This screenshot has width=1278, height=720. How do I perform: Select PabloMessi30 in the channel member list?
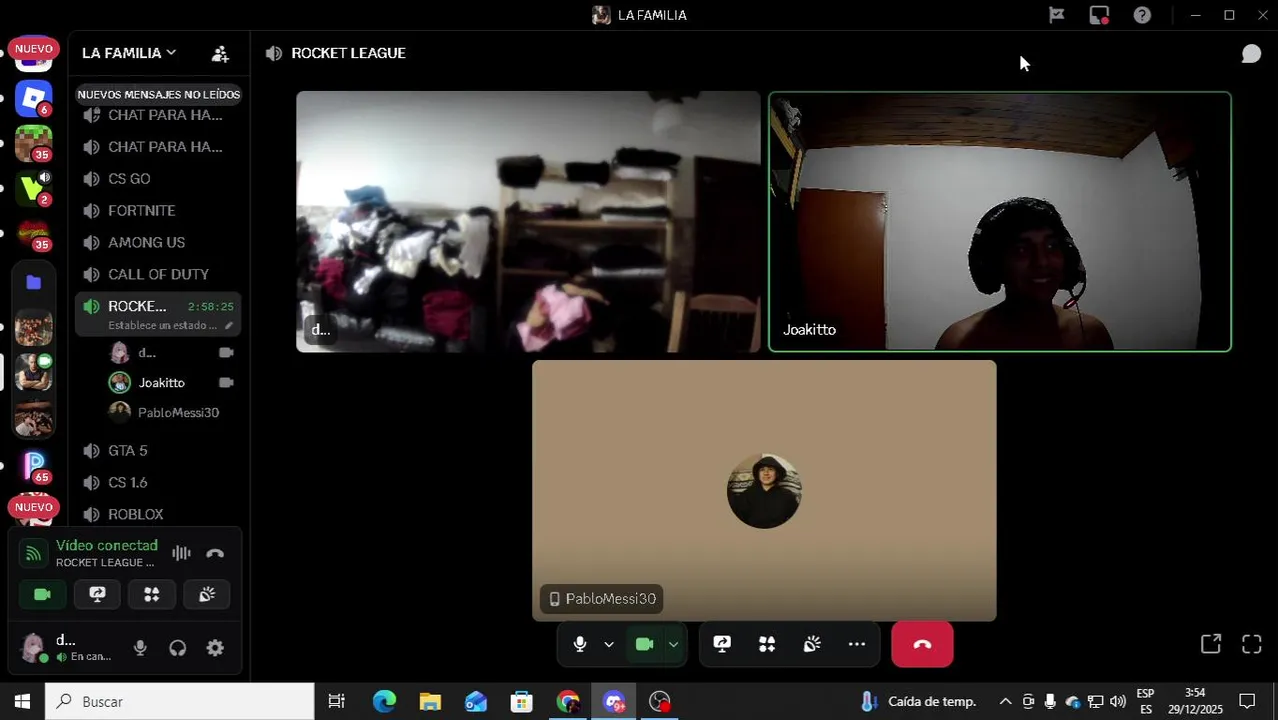[170, 413]
